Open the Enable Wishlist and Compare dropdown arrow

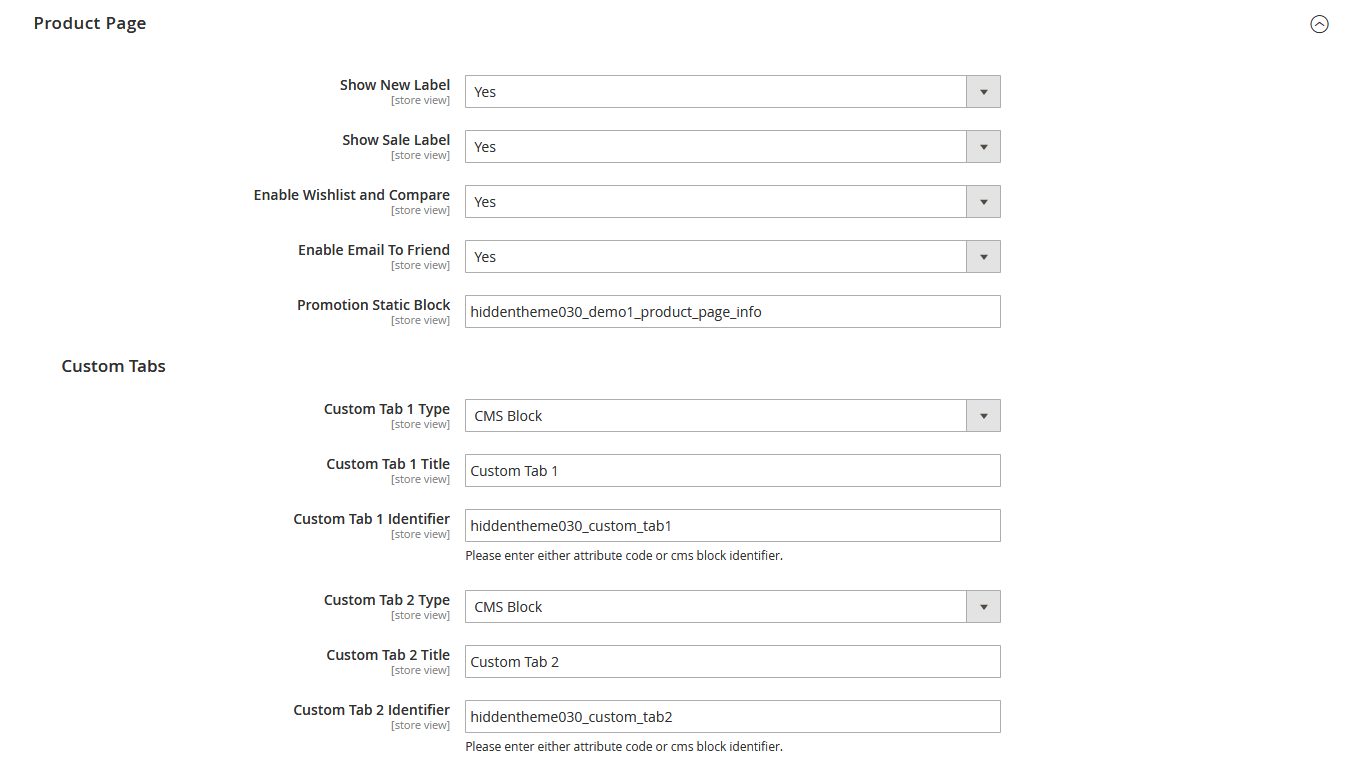coord(983,201)
